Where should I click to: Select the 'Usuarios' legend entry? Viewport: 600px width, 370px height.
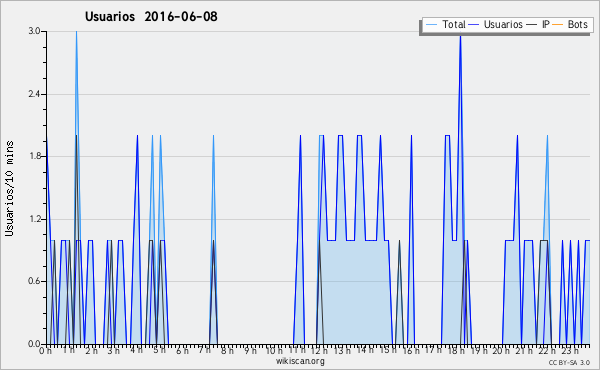[x=496, y=24]
